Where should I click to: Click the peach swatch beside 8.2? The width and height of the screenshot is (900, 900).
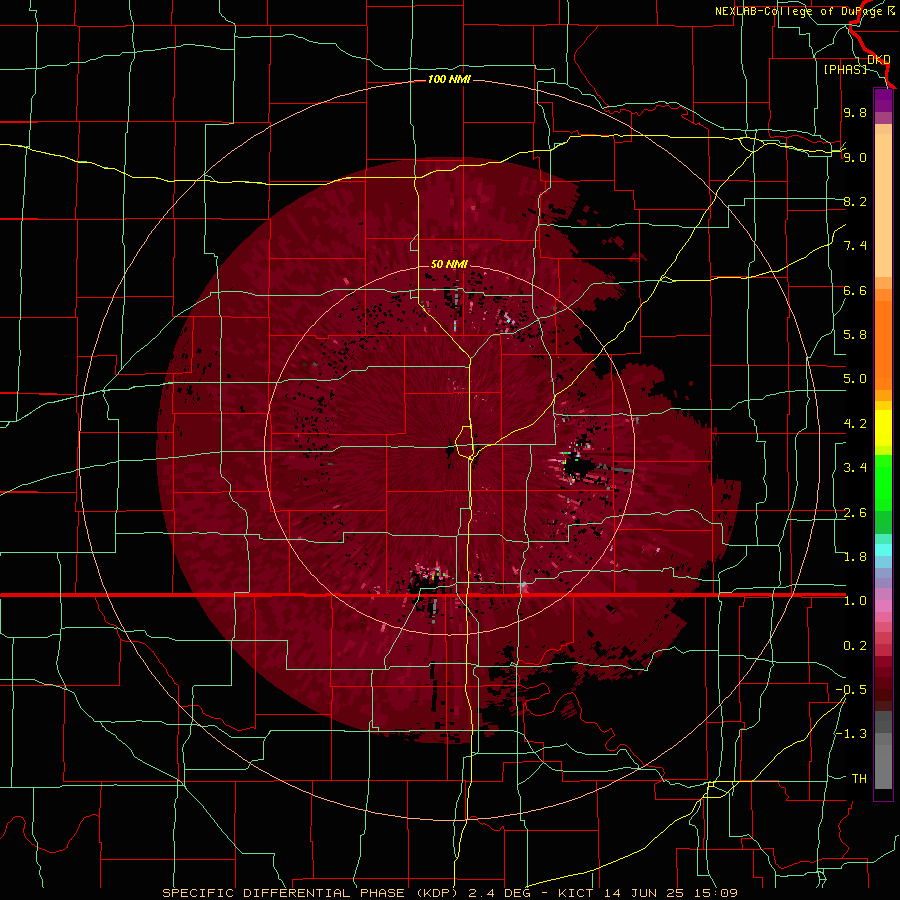[883, 205]
